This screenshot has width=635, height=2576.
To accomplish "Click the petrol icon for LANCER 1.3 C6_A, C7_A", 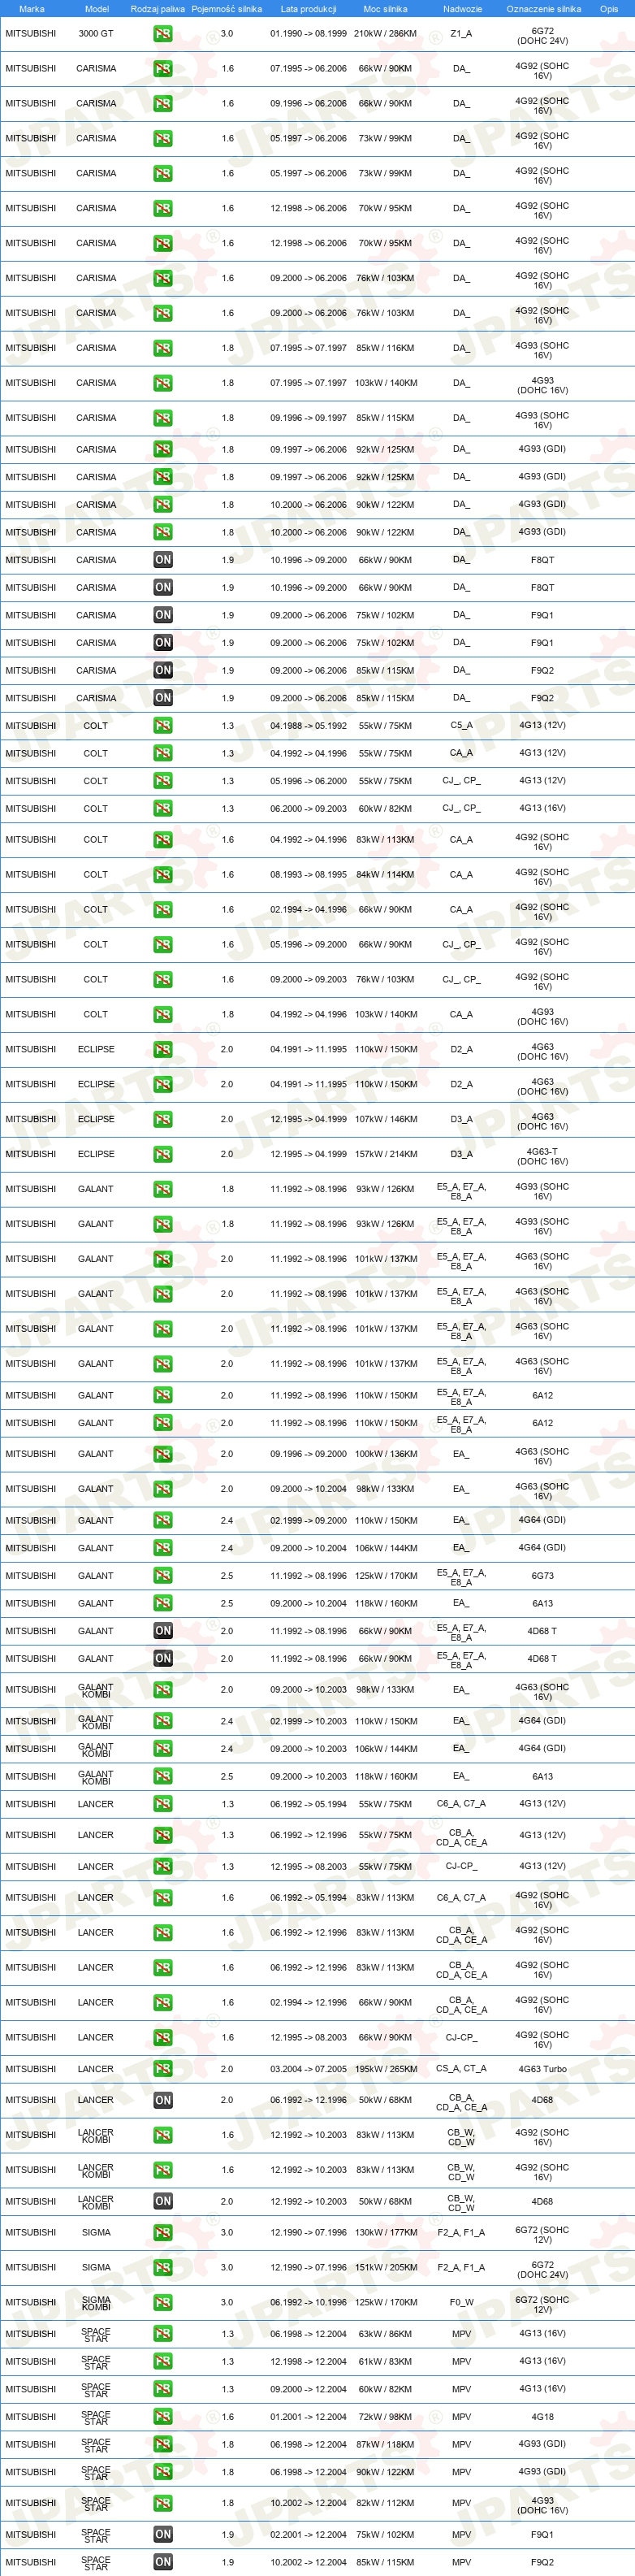I will [x=162, y=1804].
